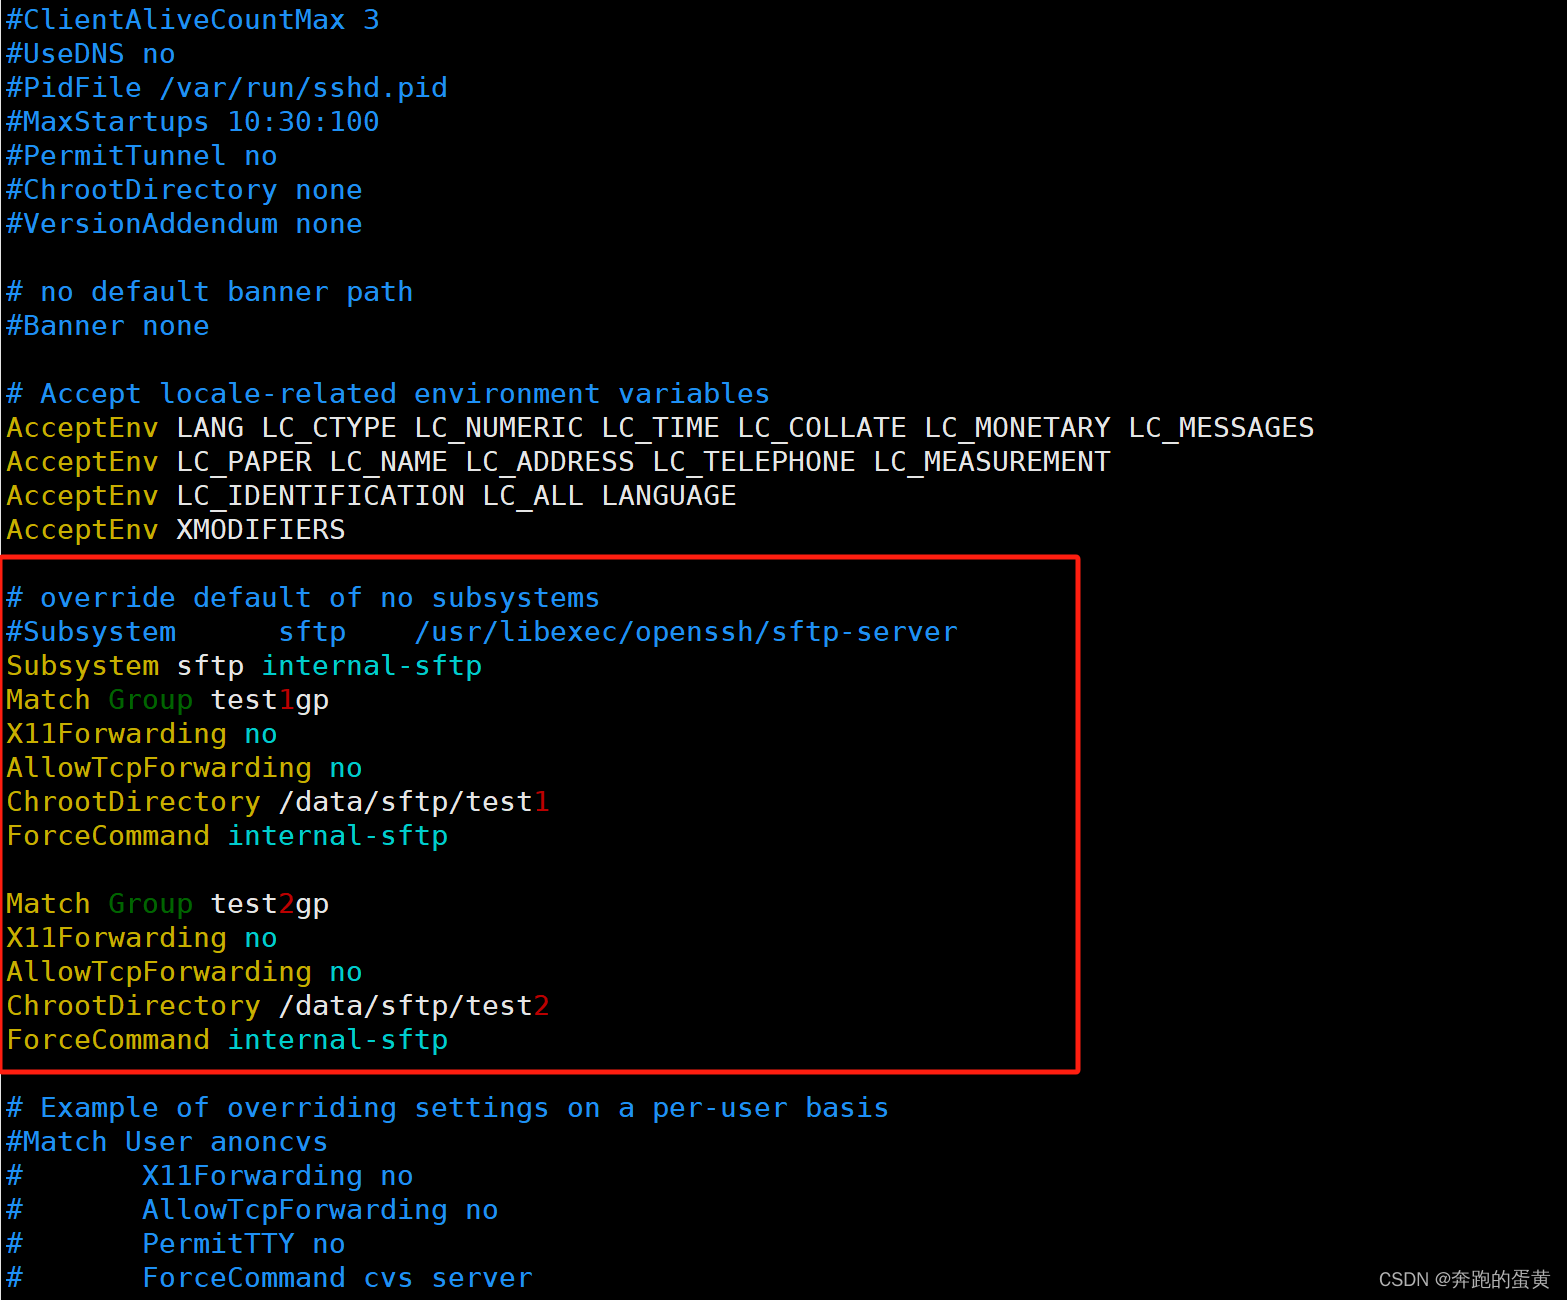Click the #PidFile /var/run/sshd.pid entry
The image size is (1567, 1300).
point(226,87)
